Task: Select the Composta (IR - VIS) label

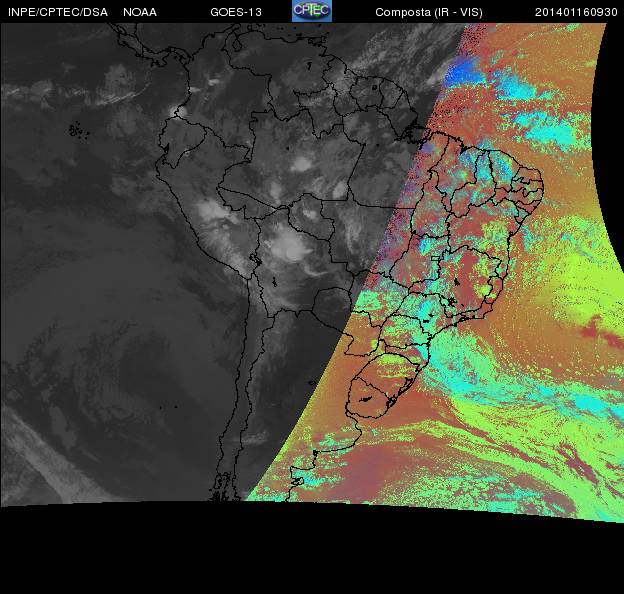Action: pos(429,13)
